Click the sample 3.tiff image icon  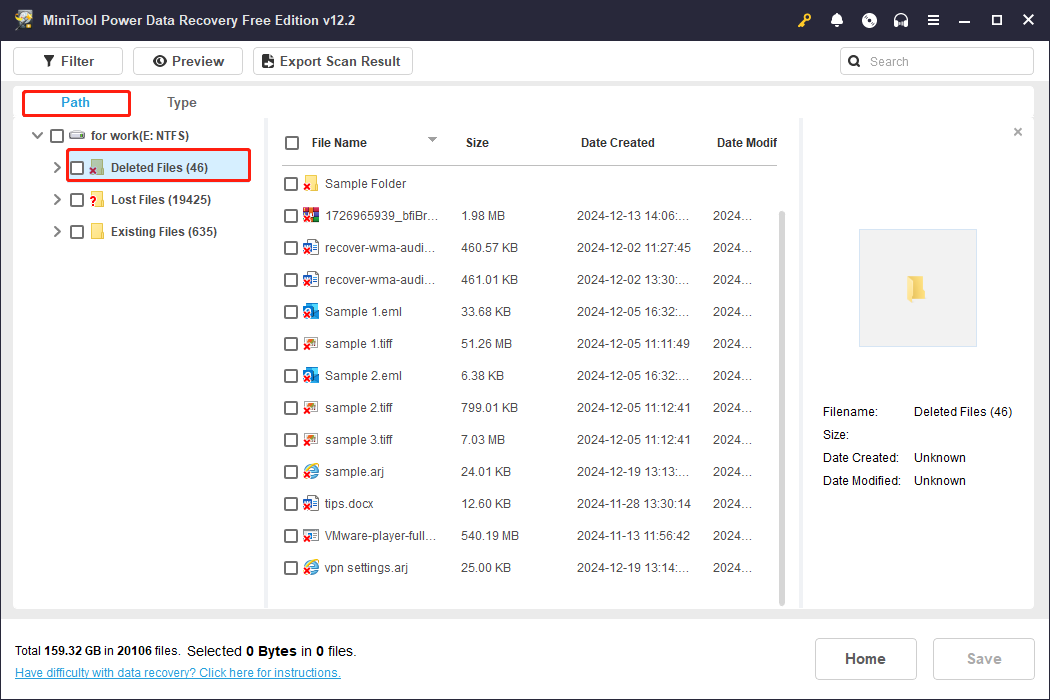tap(310, 440)
